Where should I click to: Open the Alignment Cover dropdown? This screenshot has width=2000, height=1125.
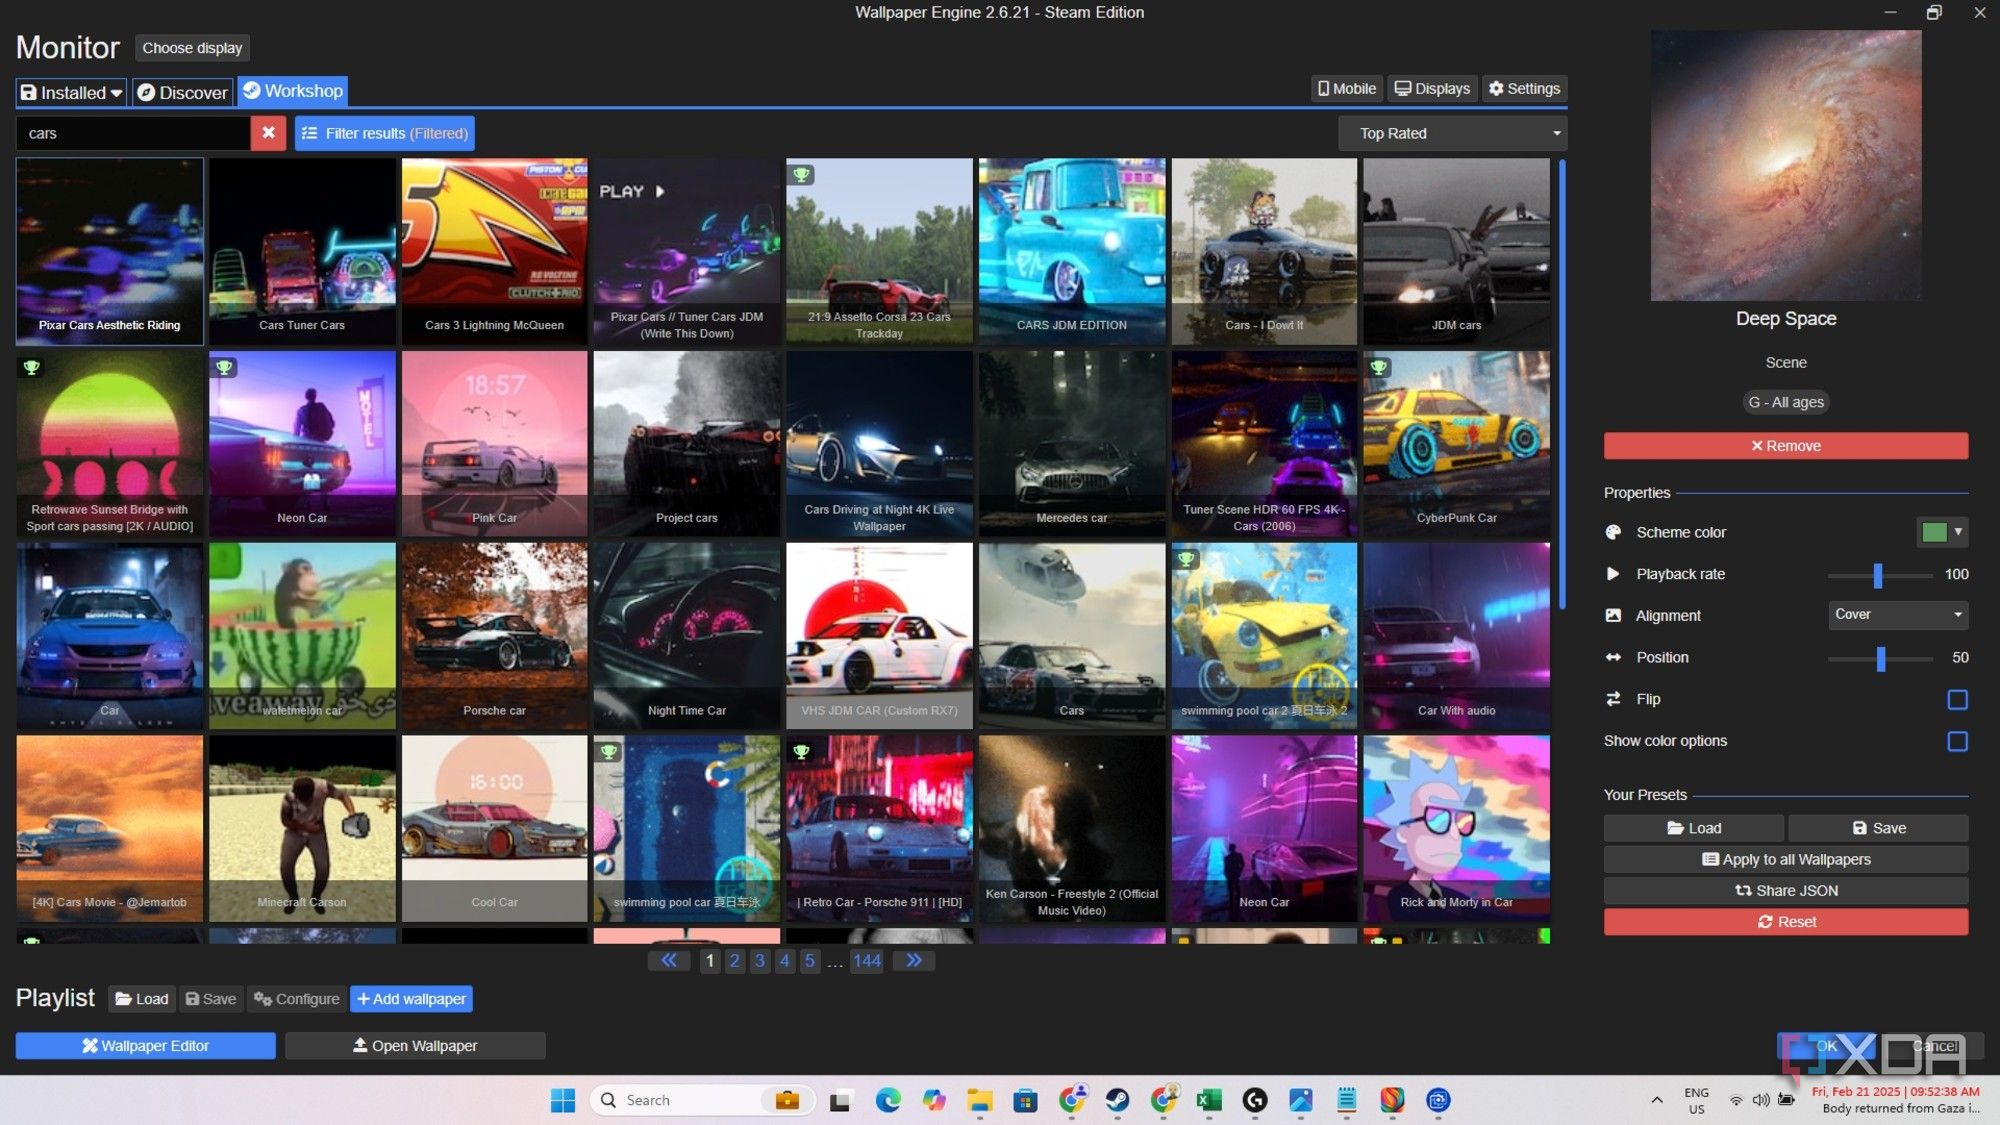pos(1897,615)
